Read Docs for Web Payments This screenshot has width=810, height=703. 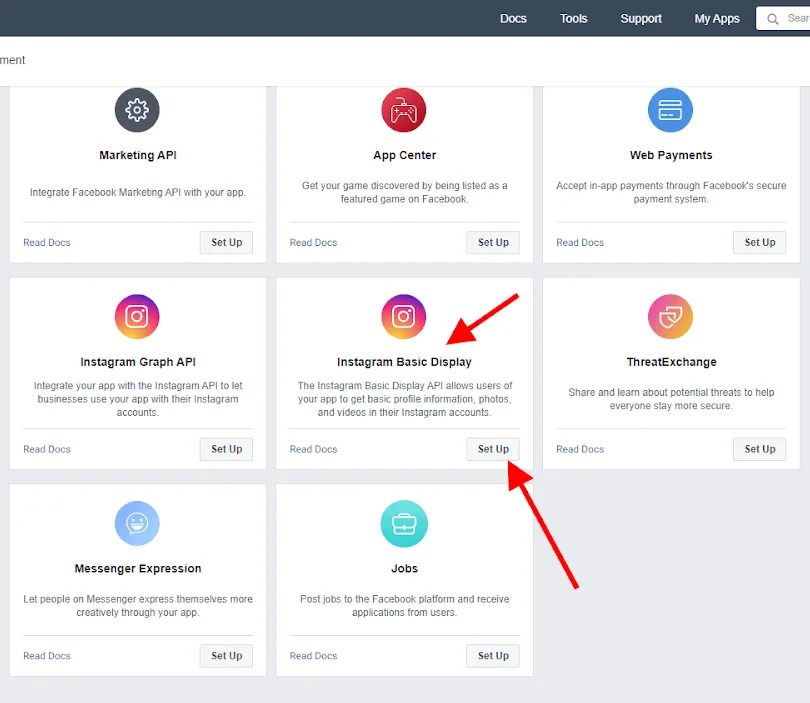[580, 242]
